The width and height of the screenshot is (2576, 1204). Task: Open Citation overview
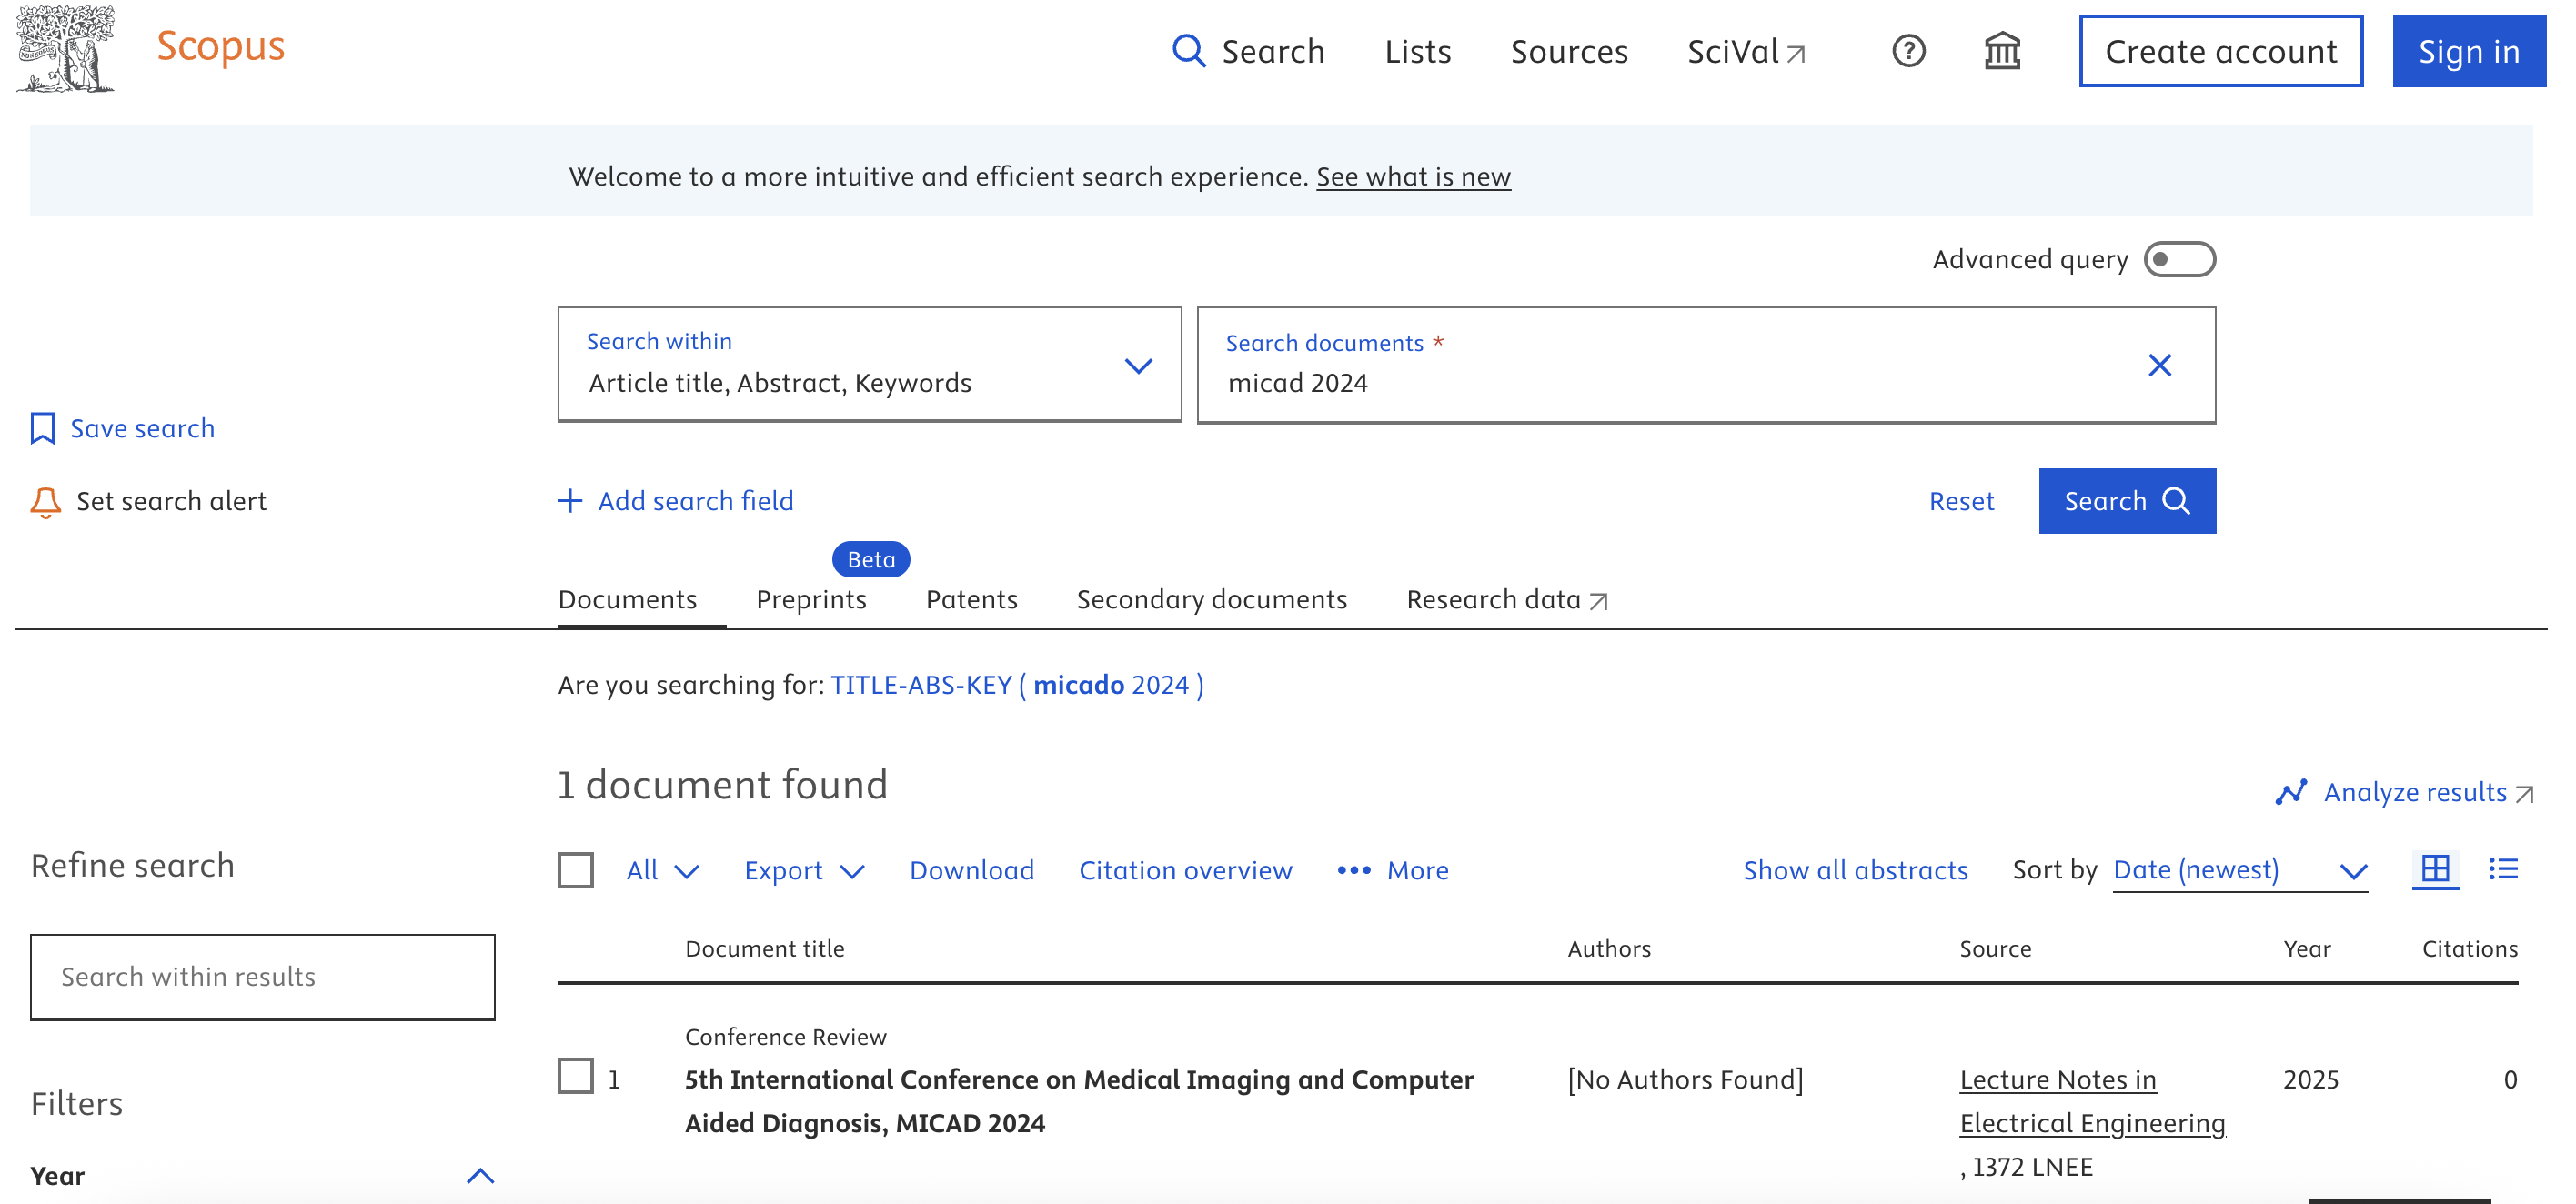1185,870
